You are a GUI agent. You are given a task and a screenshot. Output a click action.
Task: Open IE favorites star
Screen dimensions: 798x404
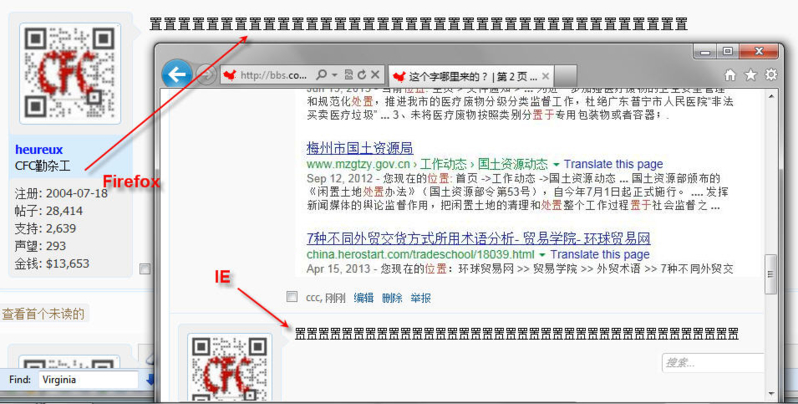pyautogui.click(x=751, y=75)
